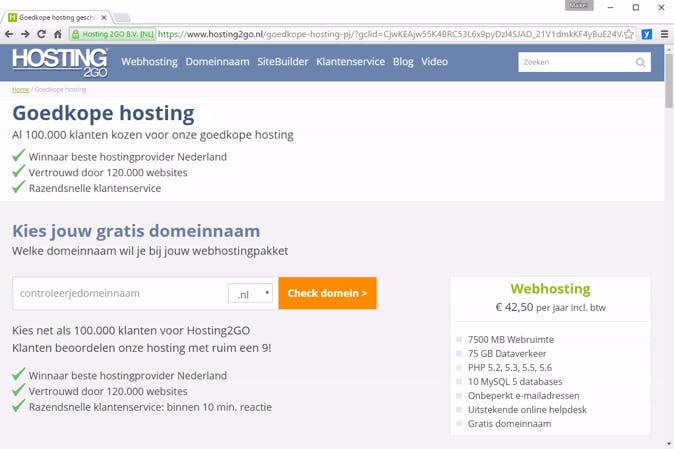Click the Onbeperkt e-mailadressen feature
The width and height of the screenshot is (674, 449).
(524, 396)
